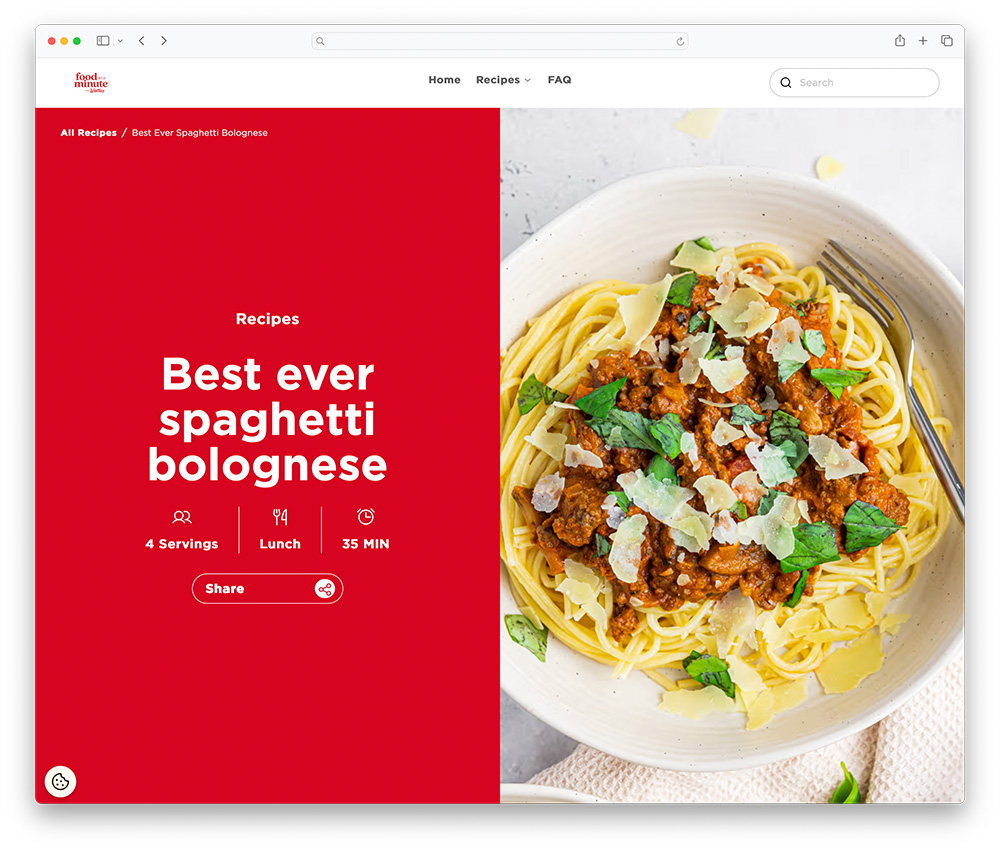Open the browser share sheet icon

coord(900,41)
